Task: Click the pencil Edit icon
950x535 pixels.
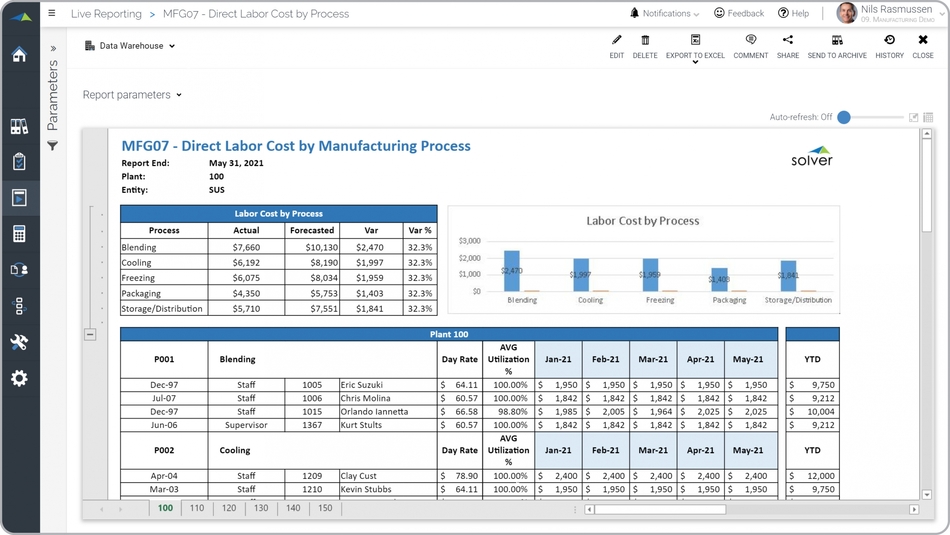Action: [617, 41]
